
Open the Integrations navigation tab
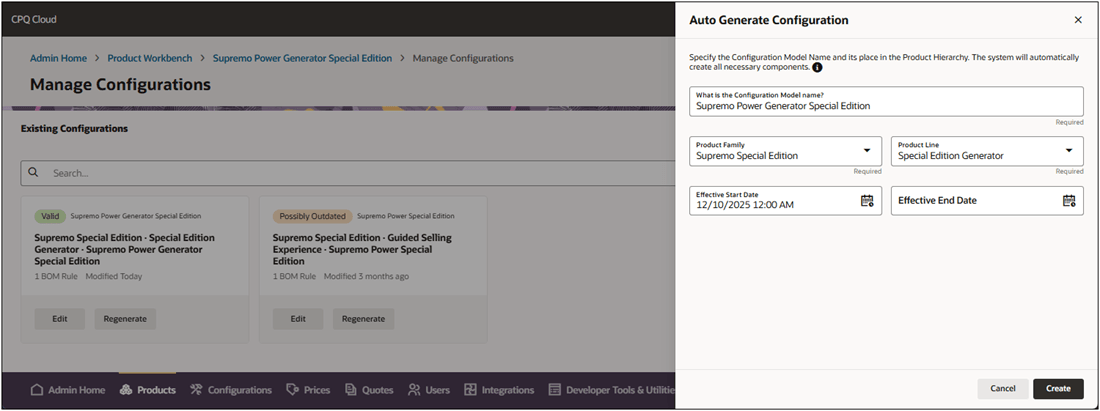click(x=499, y=390)
